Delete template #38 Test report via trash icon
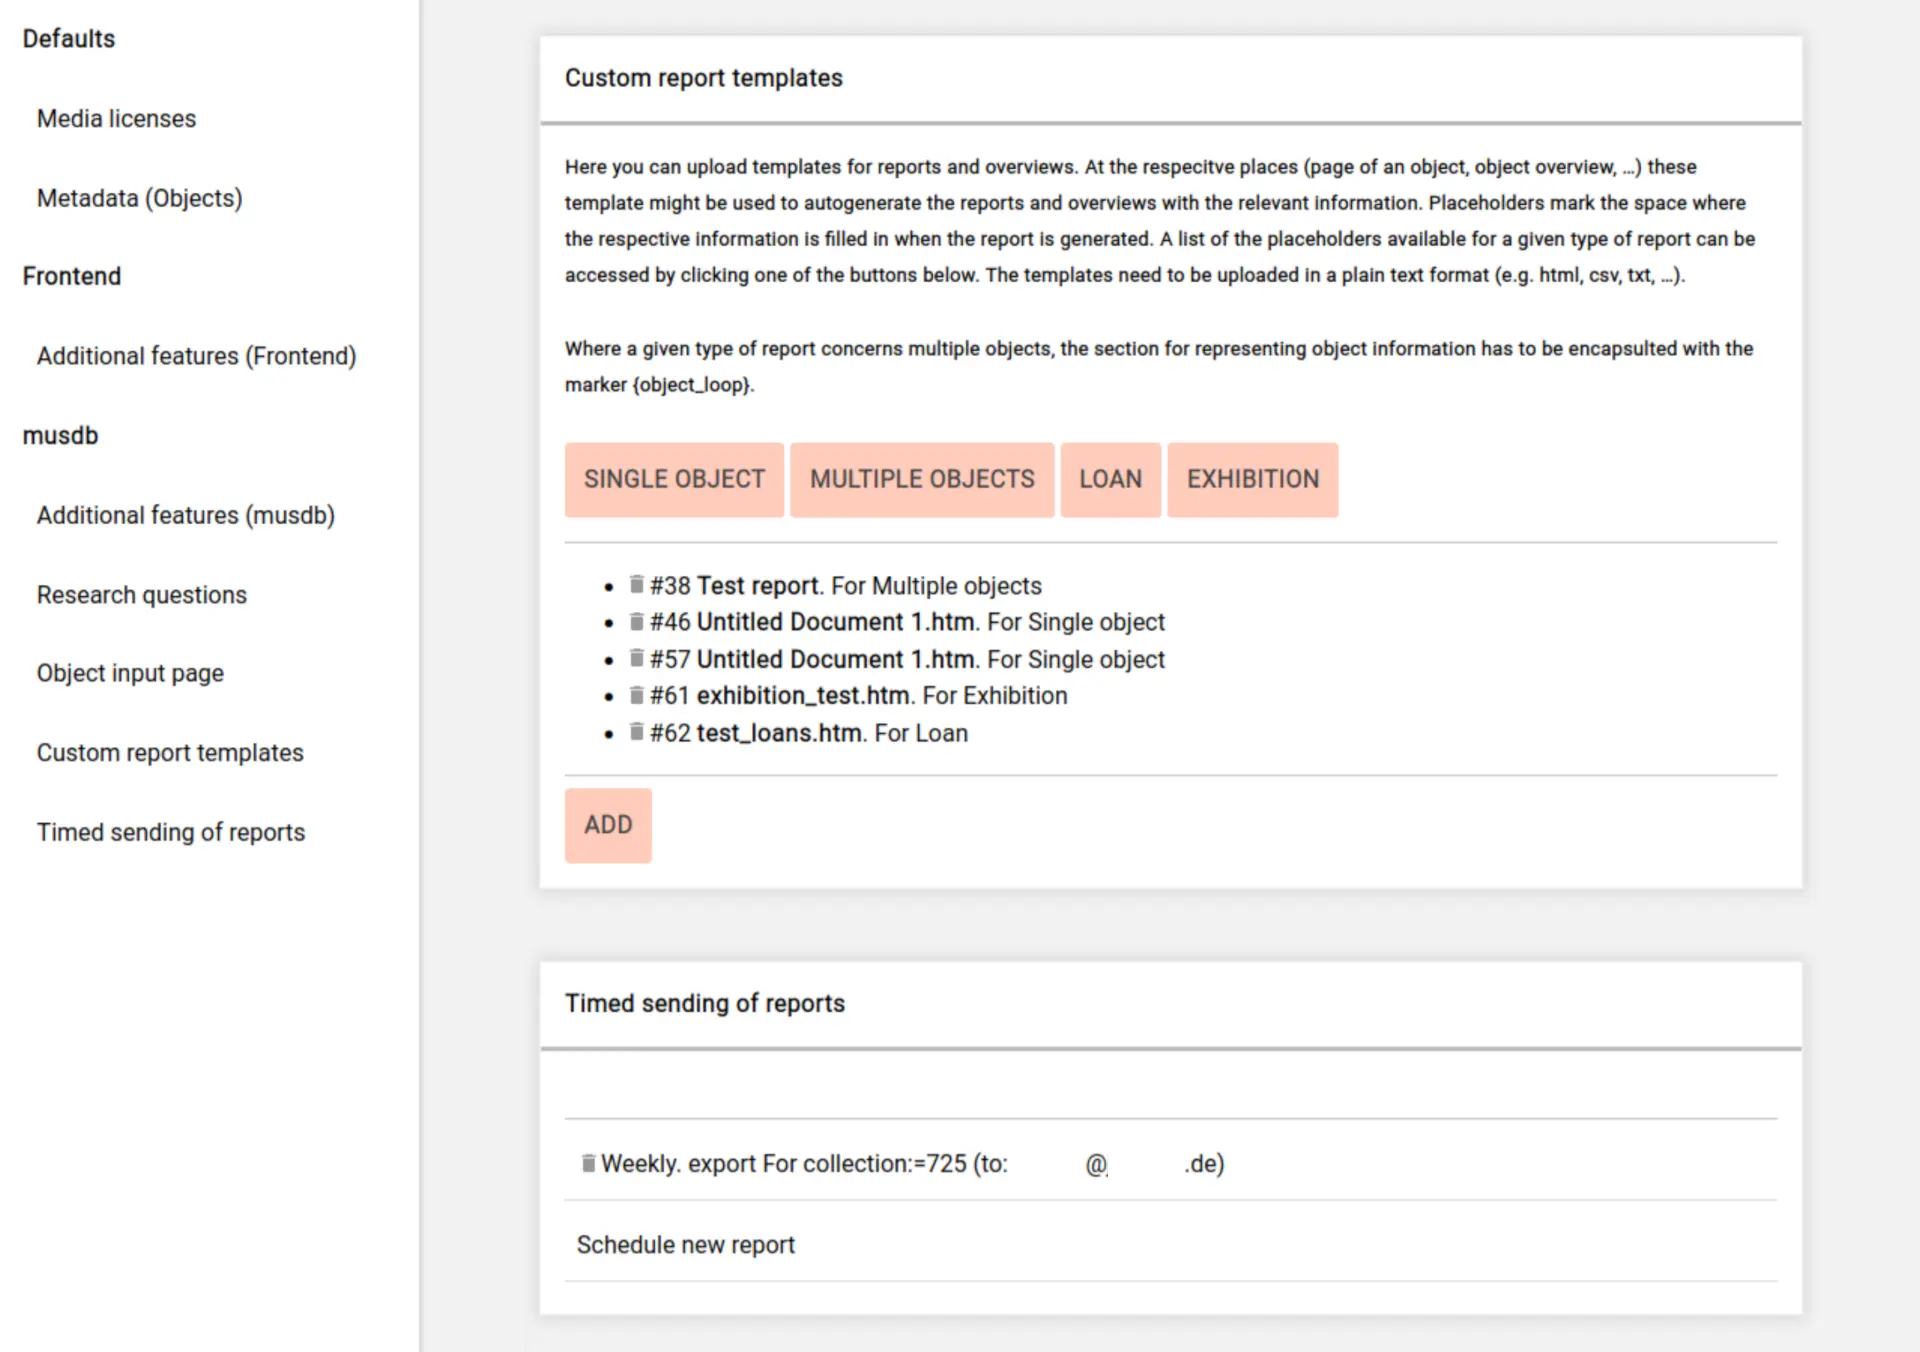 636,584
